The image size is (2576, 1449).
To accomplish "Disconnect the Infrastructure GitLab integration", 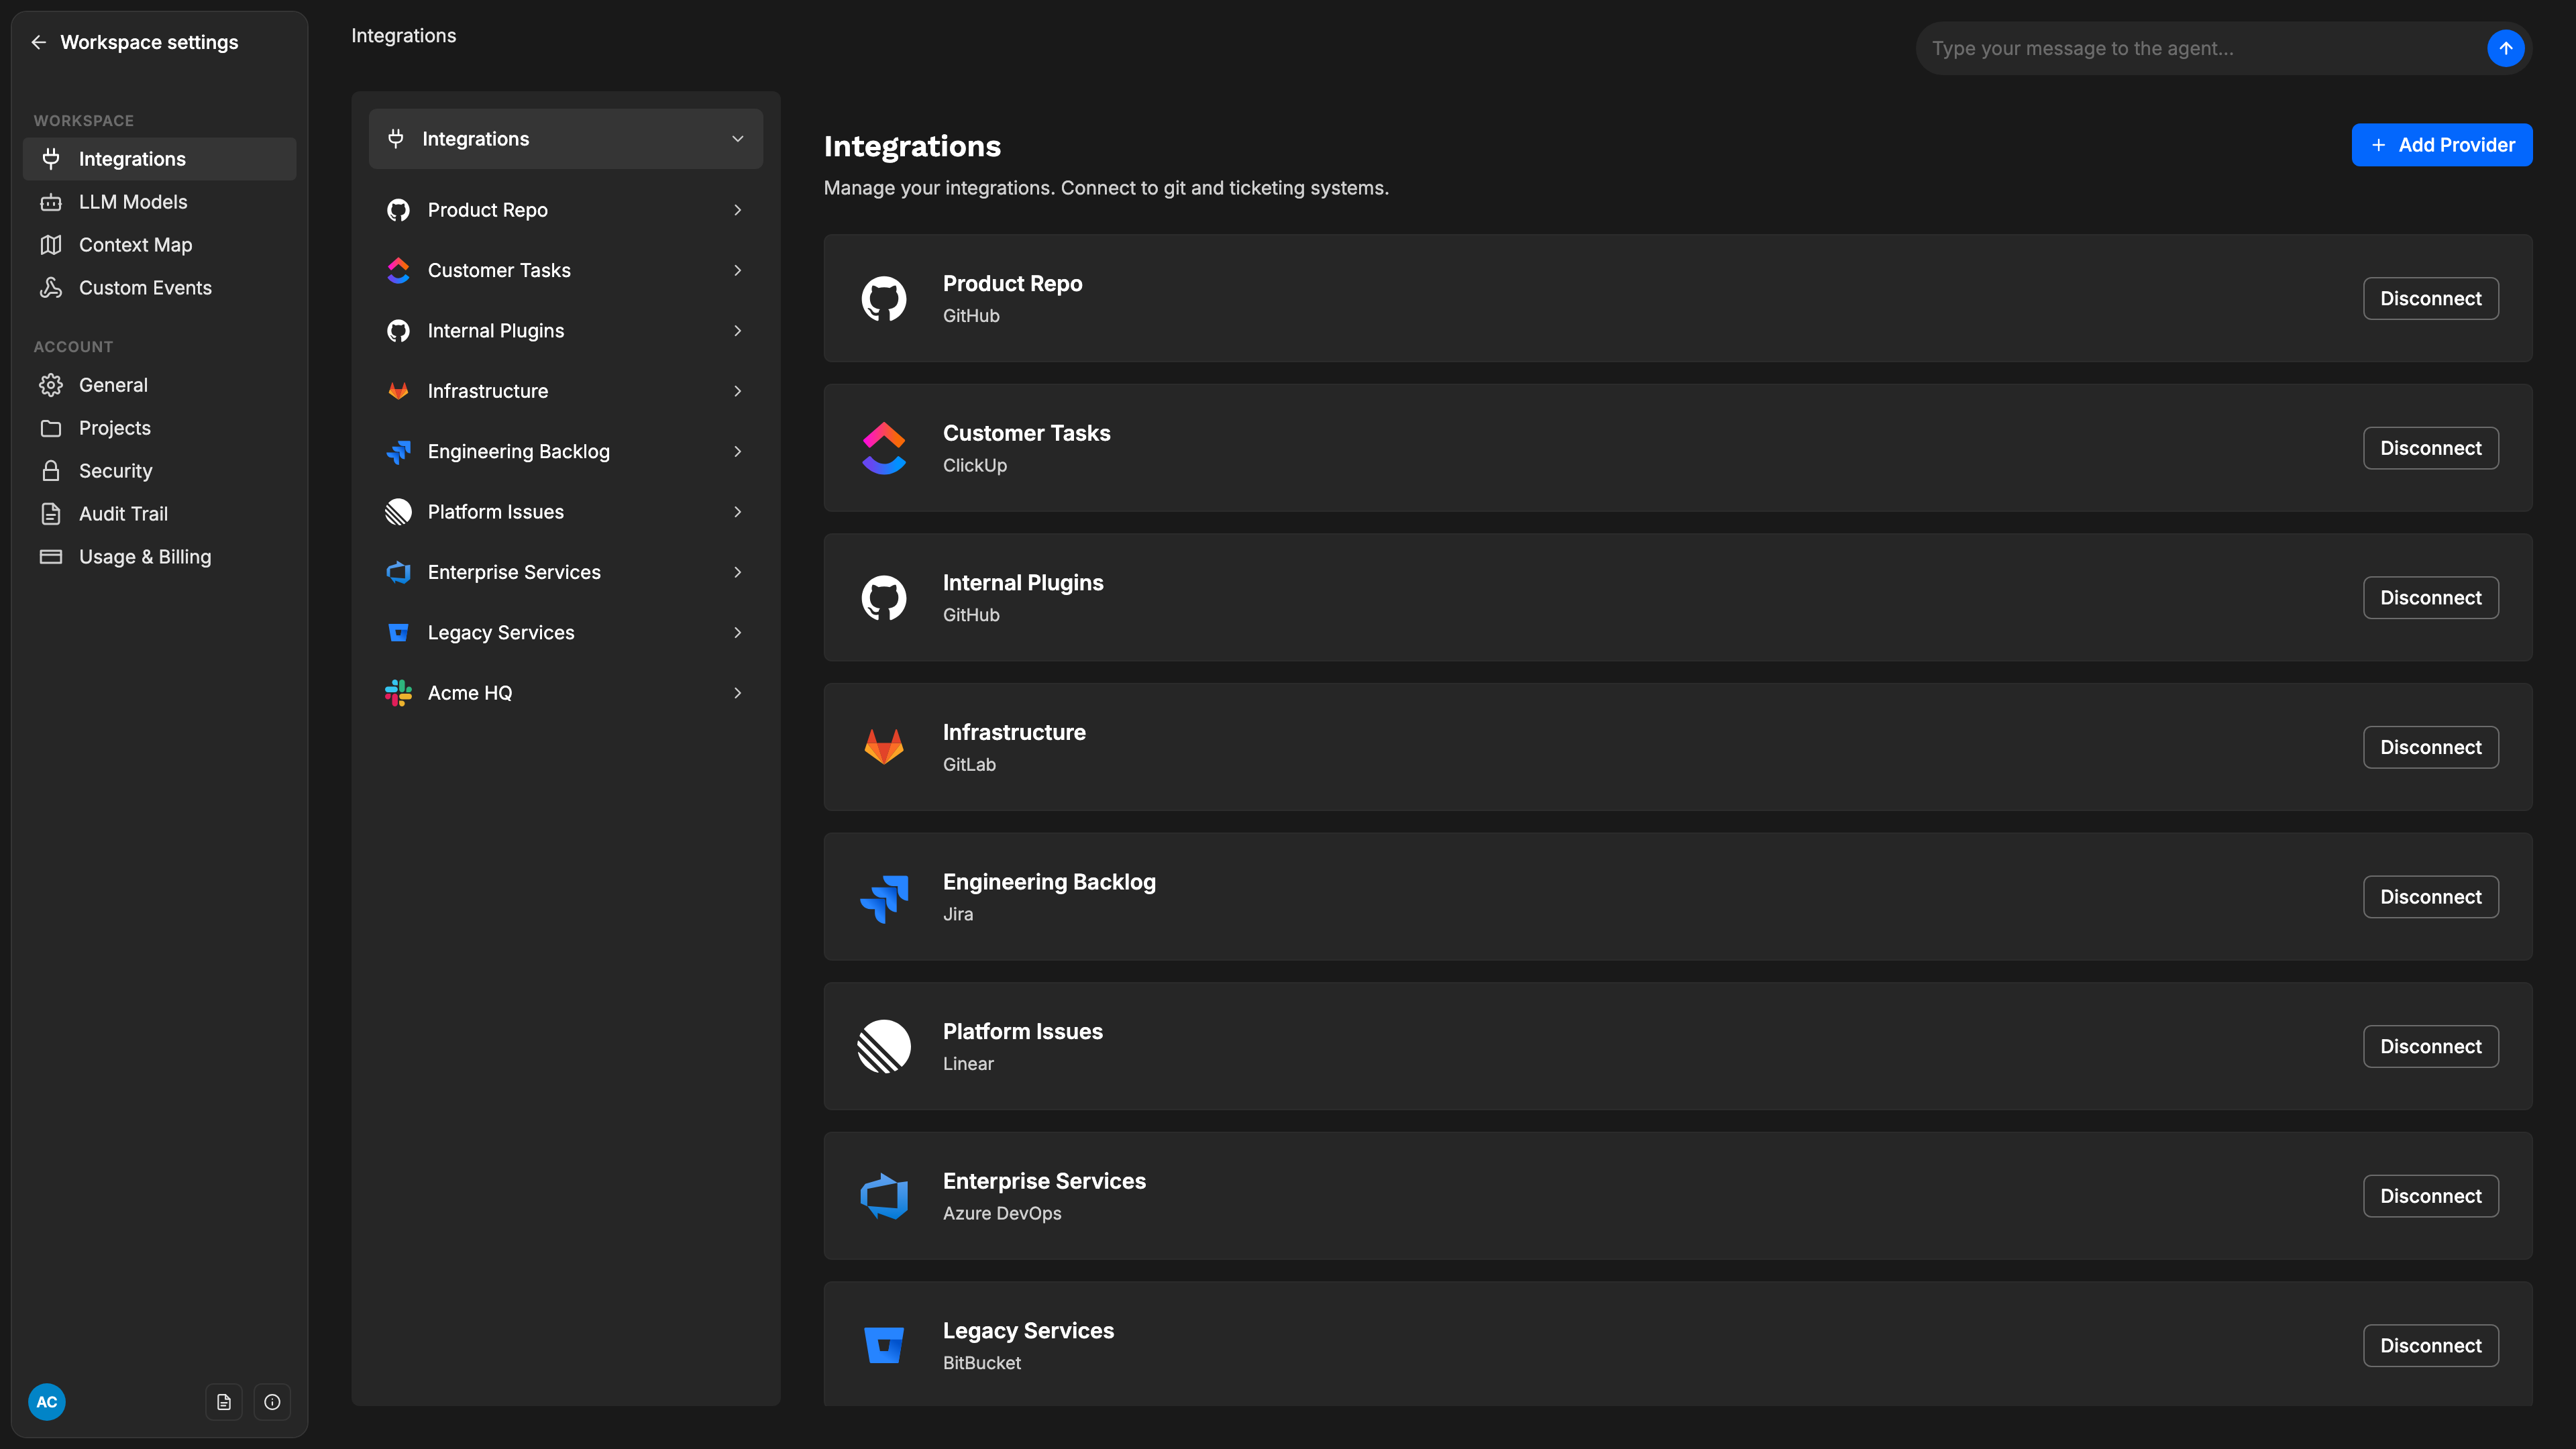I will (x=2431, y=747).
